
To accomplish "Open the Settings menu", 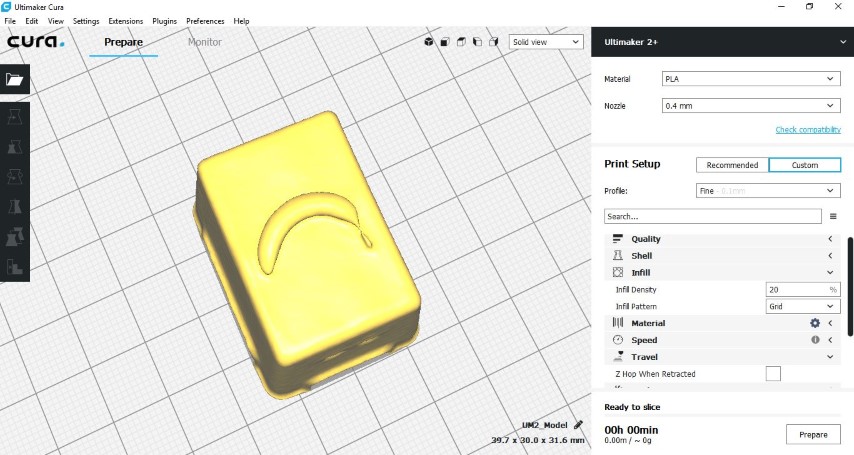I will 86,21.
